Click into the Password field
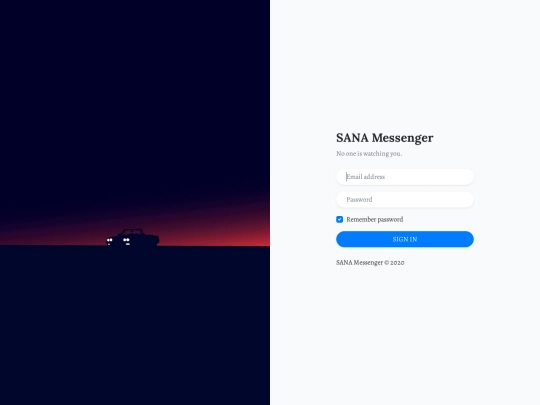 tap(405, 199)
